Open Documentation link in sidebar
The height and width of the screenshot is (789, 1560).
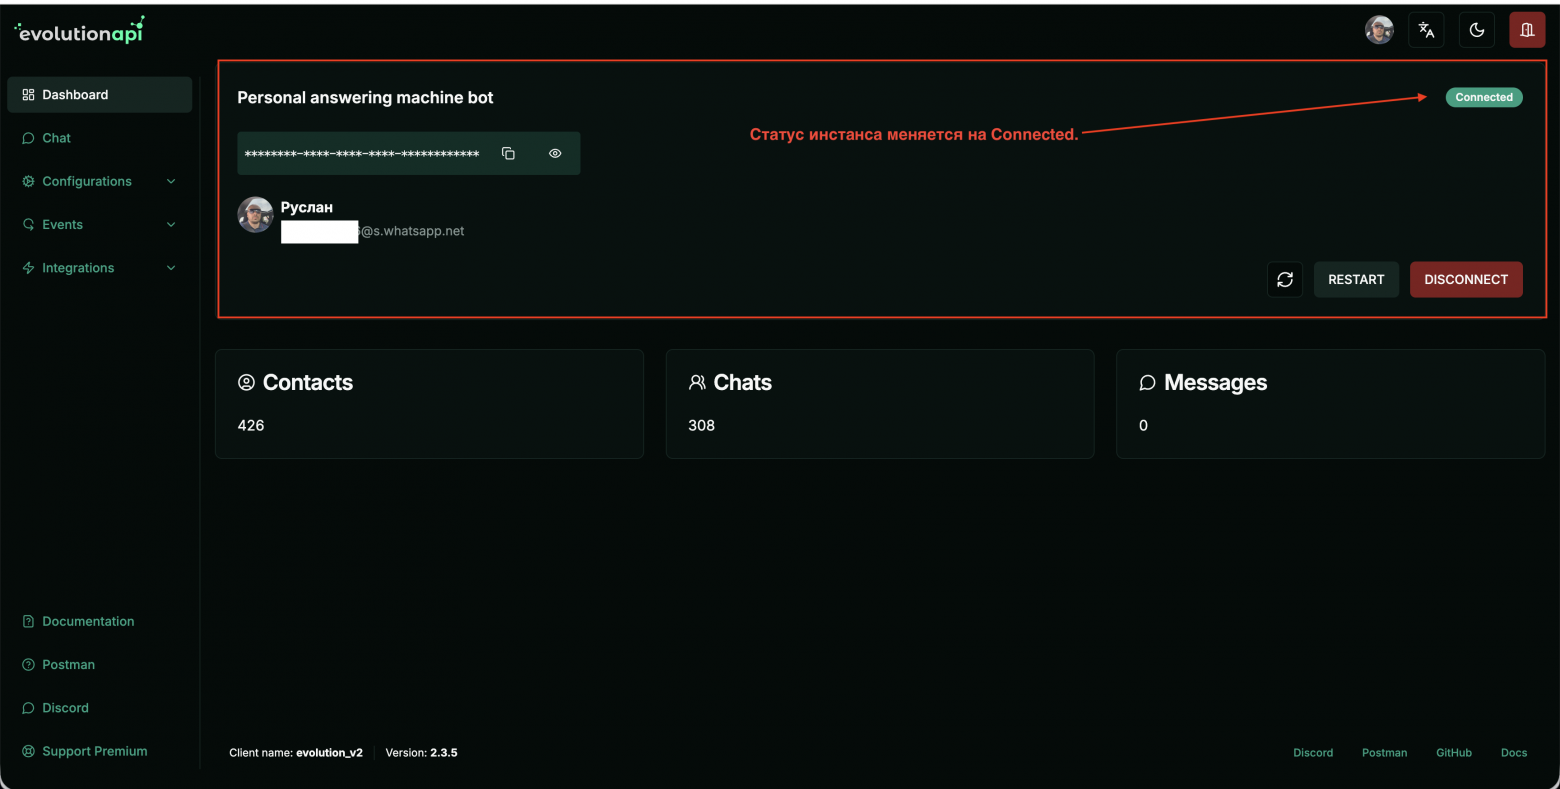pyautogui.click(x=87, y=621)
